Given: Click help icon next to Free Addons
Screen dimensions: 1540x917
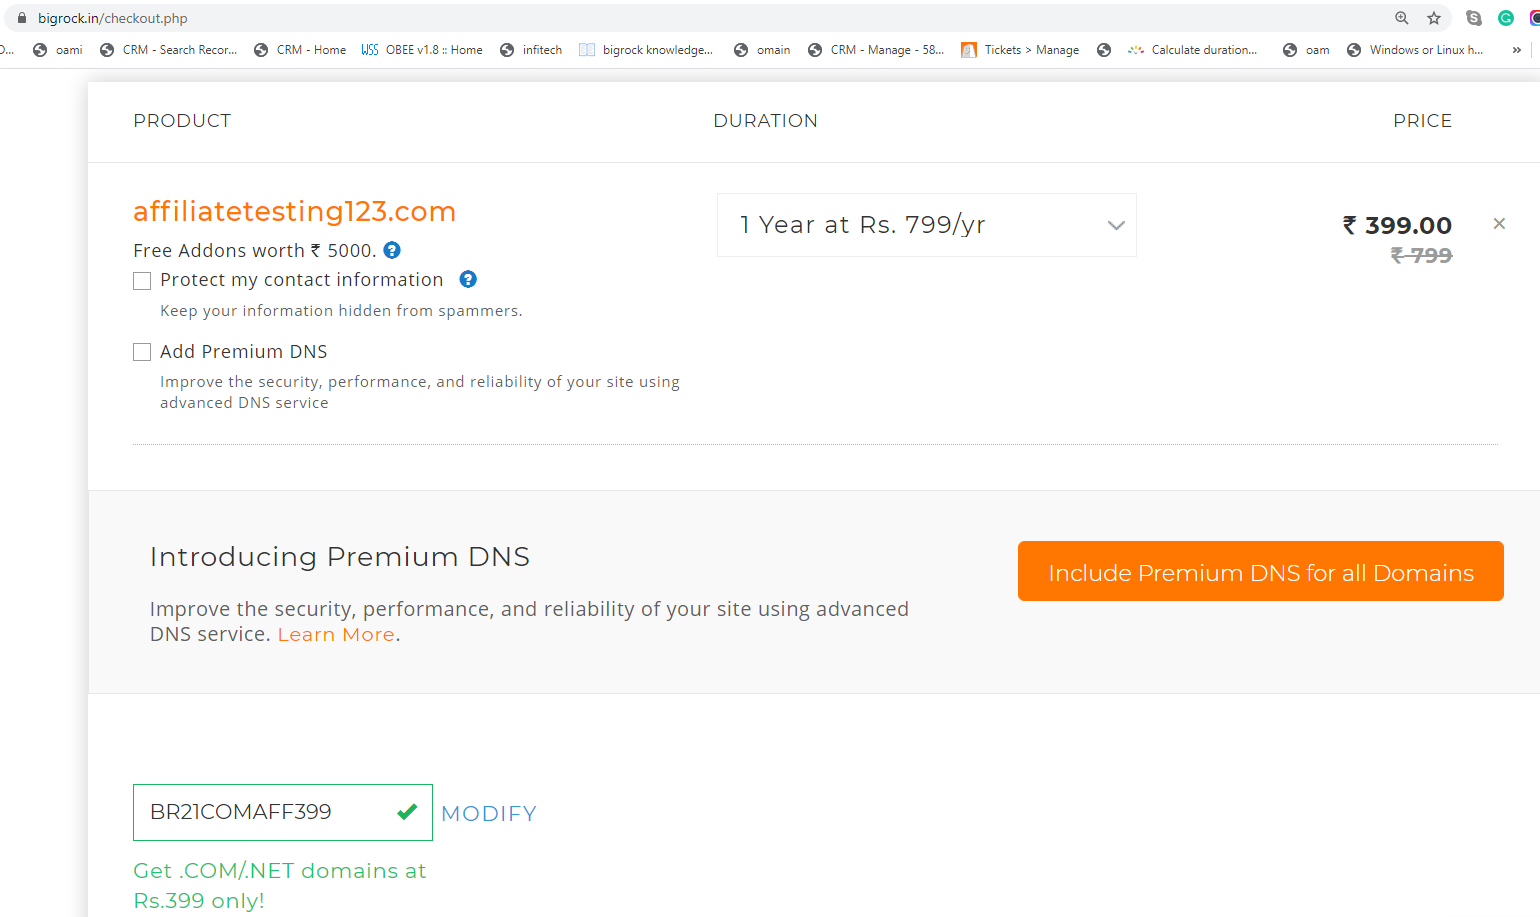Looking at the screenshot, I should [x=392, y=250].
